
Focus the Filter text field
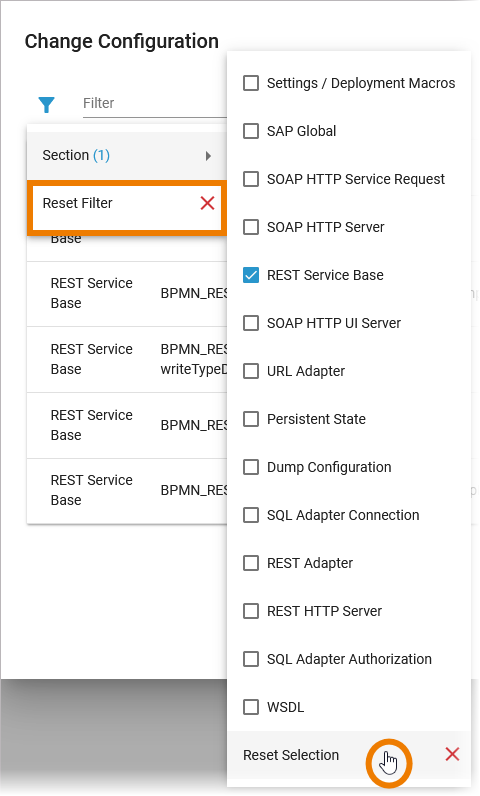(155, 104)
